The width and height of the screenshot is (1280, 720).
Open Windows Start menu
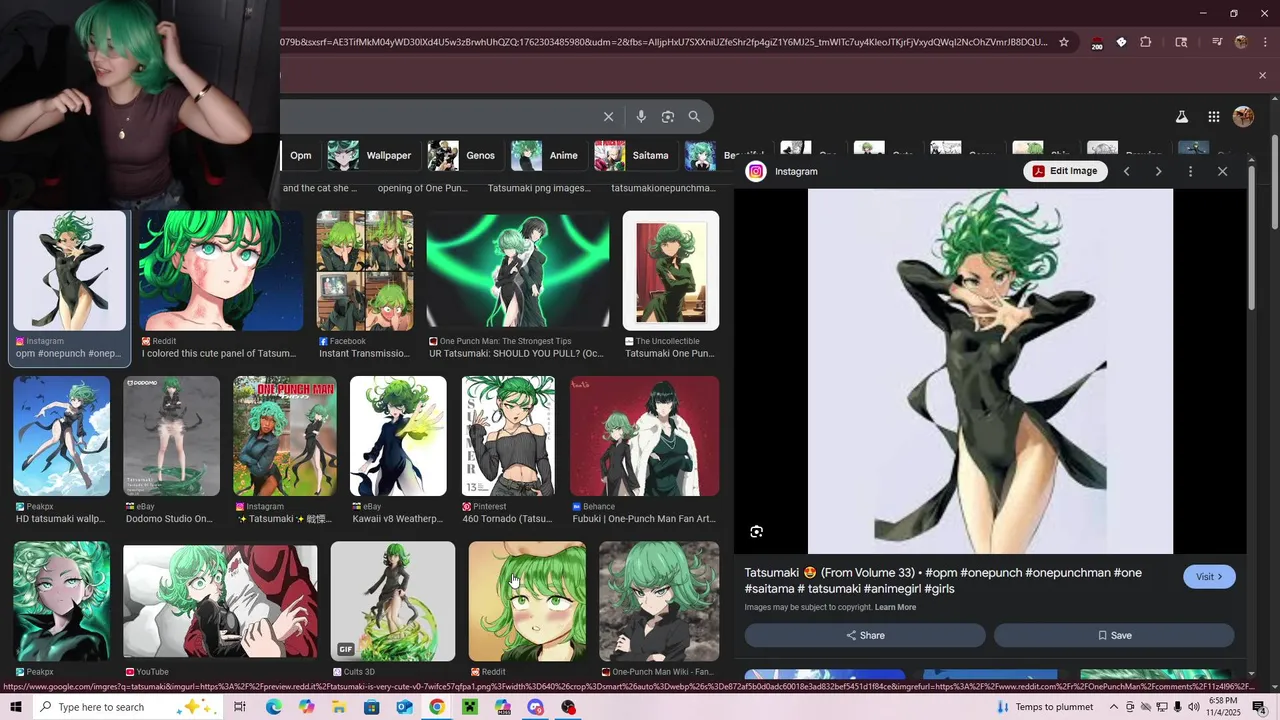point(16,707)
